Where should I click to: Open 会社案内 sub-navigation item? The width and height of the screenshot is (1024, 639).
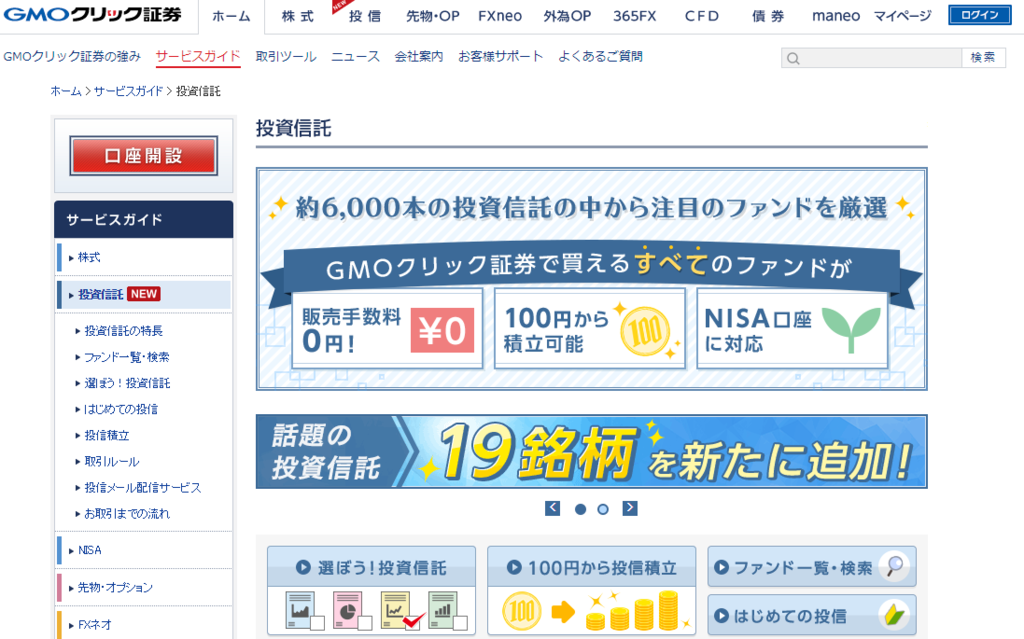pos(419,57)
